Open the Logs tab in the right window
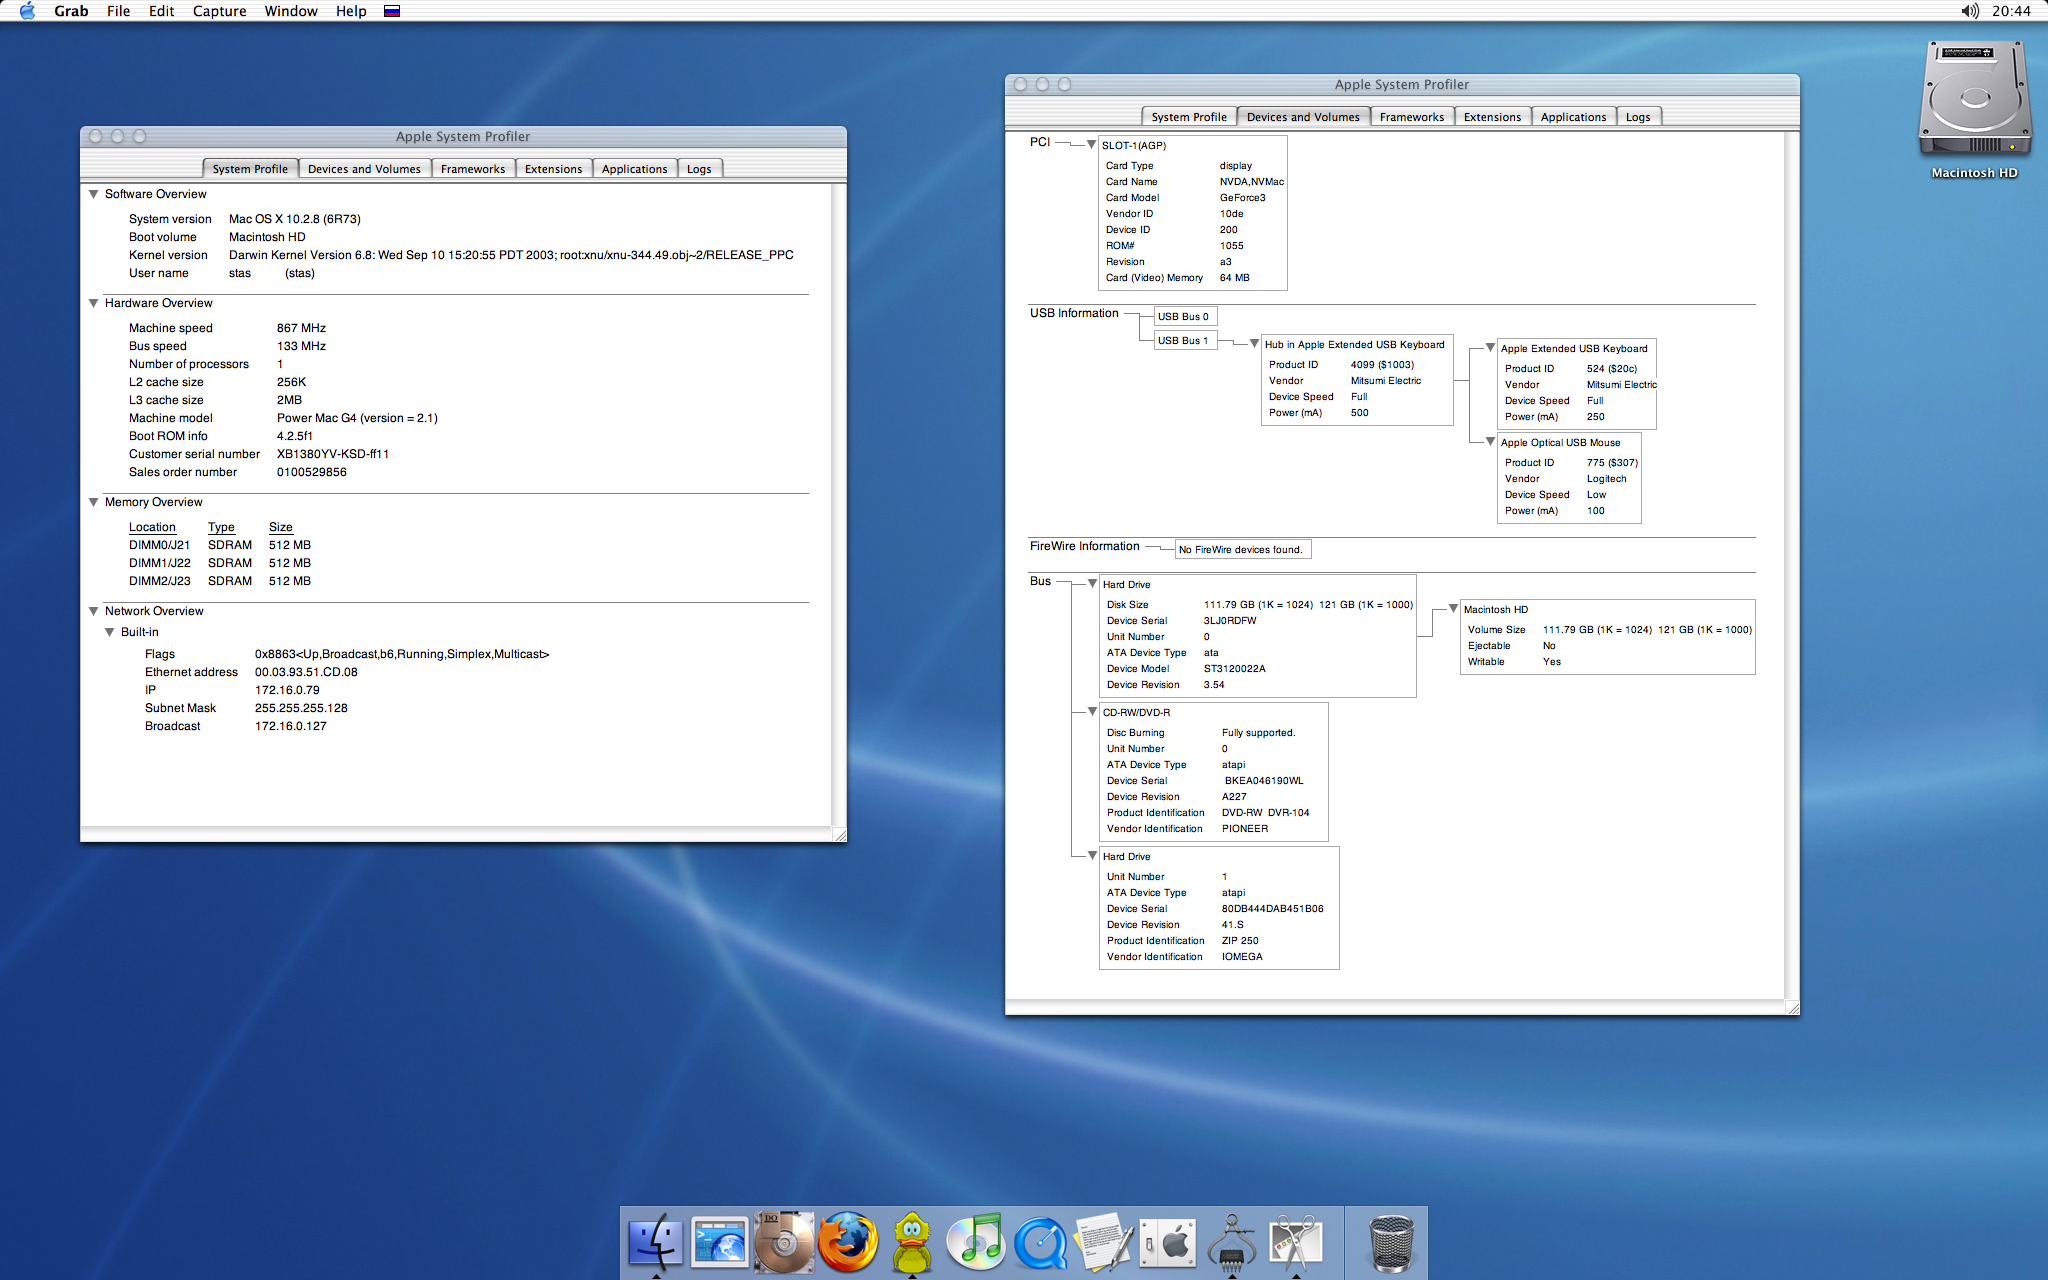2048x1280 pixels. tap(1637, 117)
